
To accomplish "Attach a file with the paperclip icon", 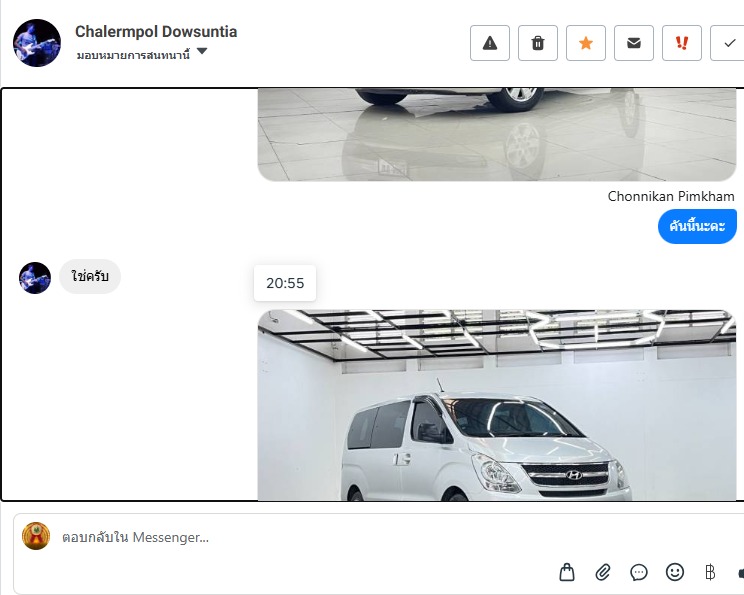I will click(x=603, y=572).
